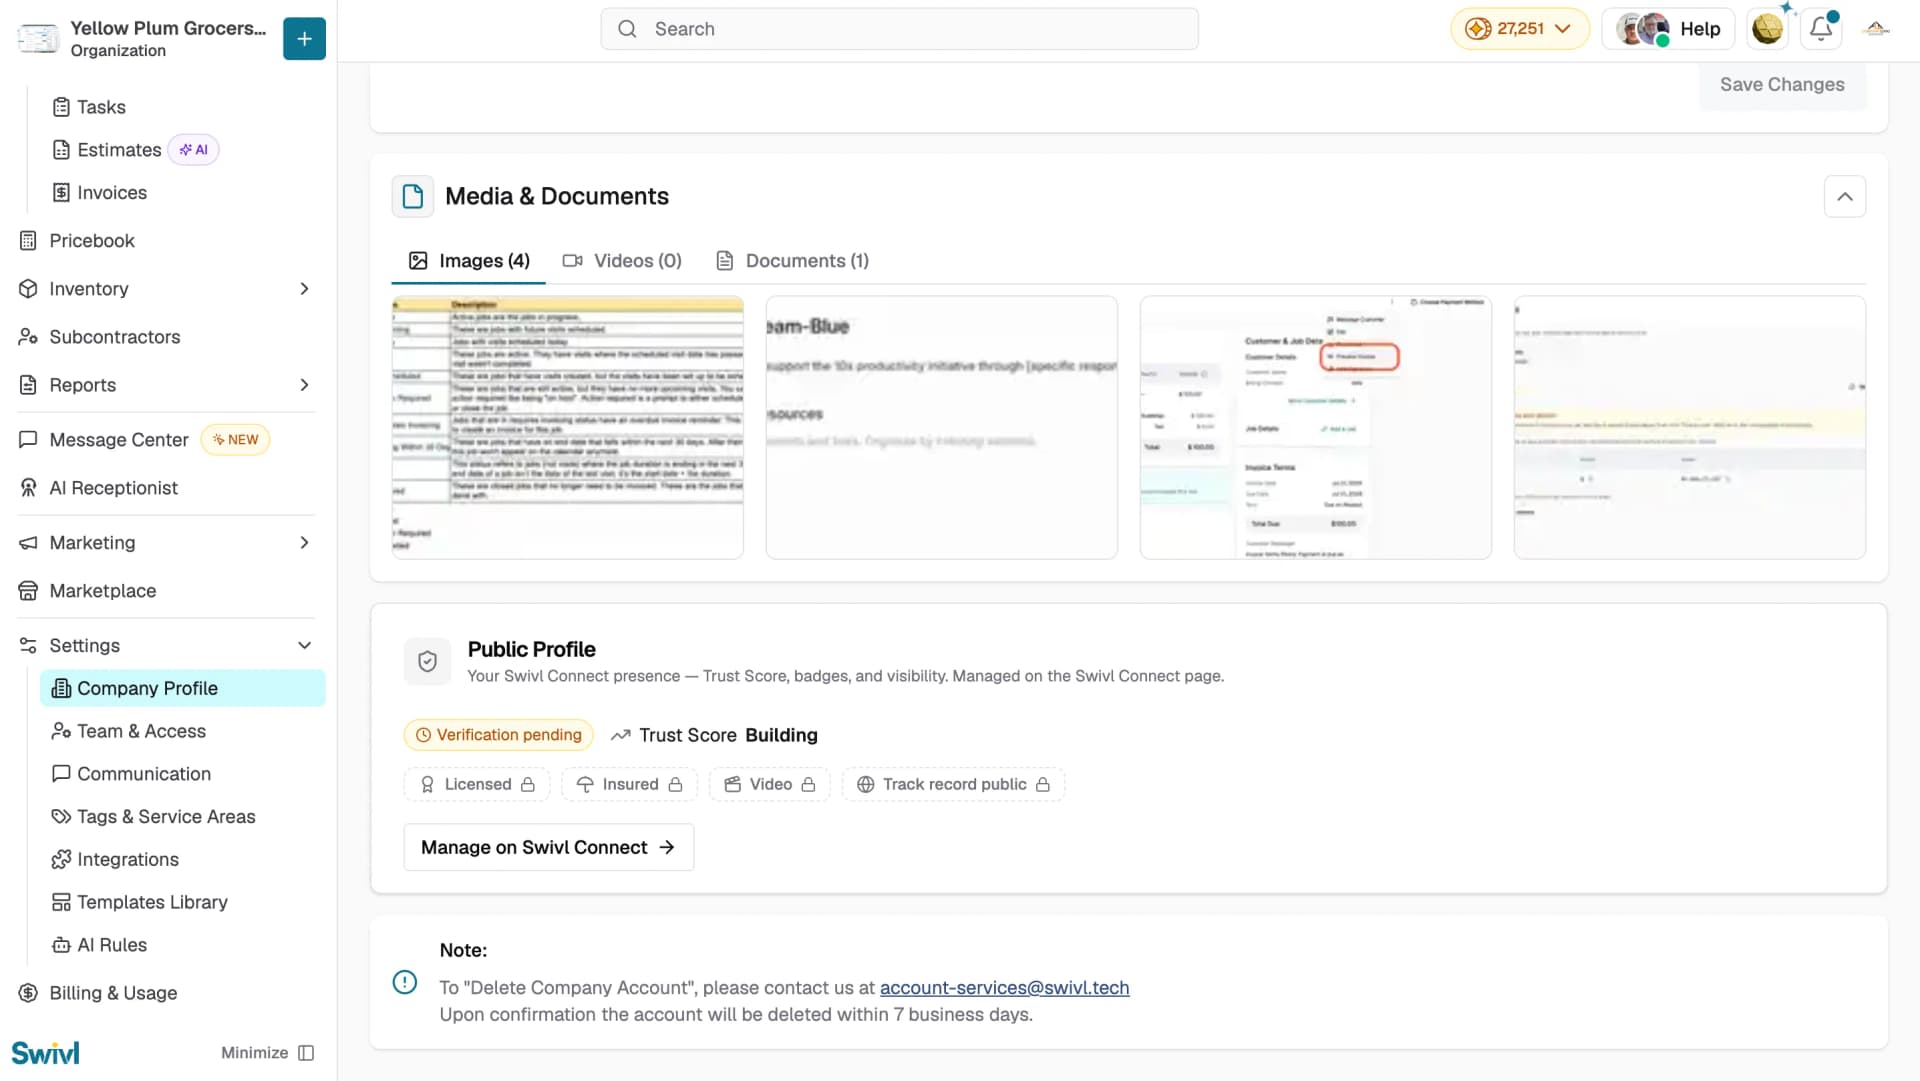Expand the Marketing submenu chevron

click(304, 543)
